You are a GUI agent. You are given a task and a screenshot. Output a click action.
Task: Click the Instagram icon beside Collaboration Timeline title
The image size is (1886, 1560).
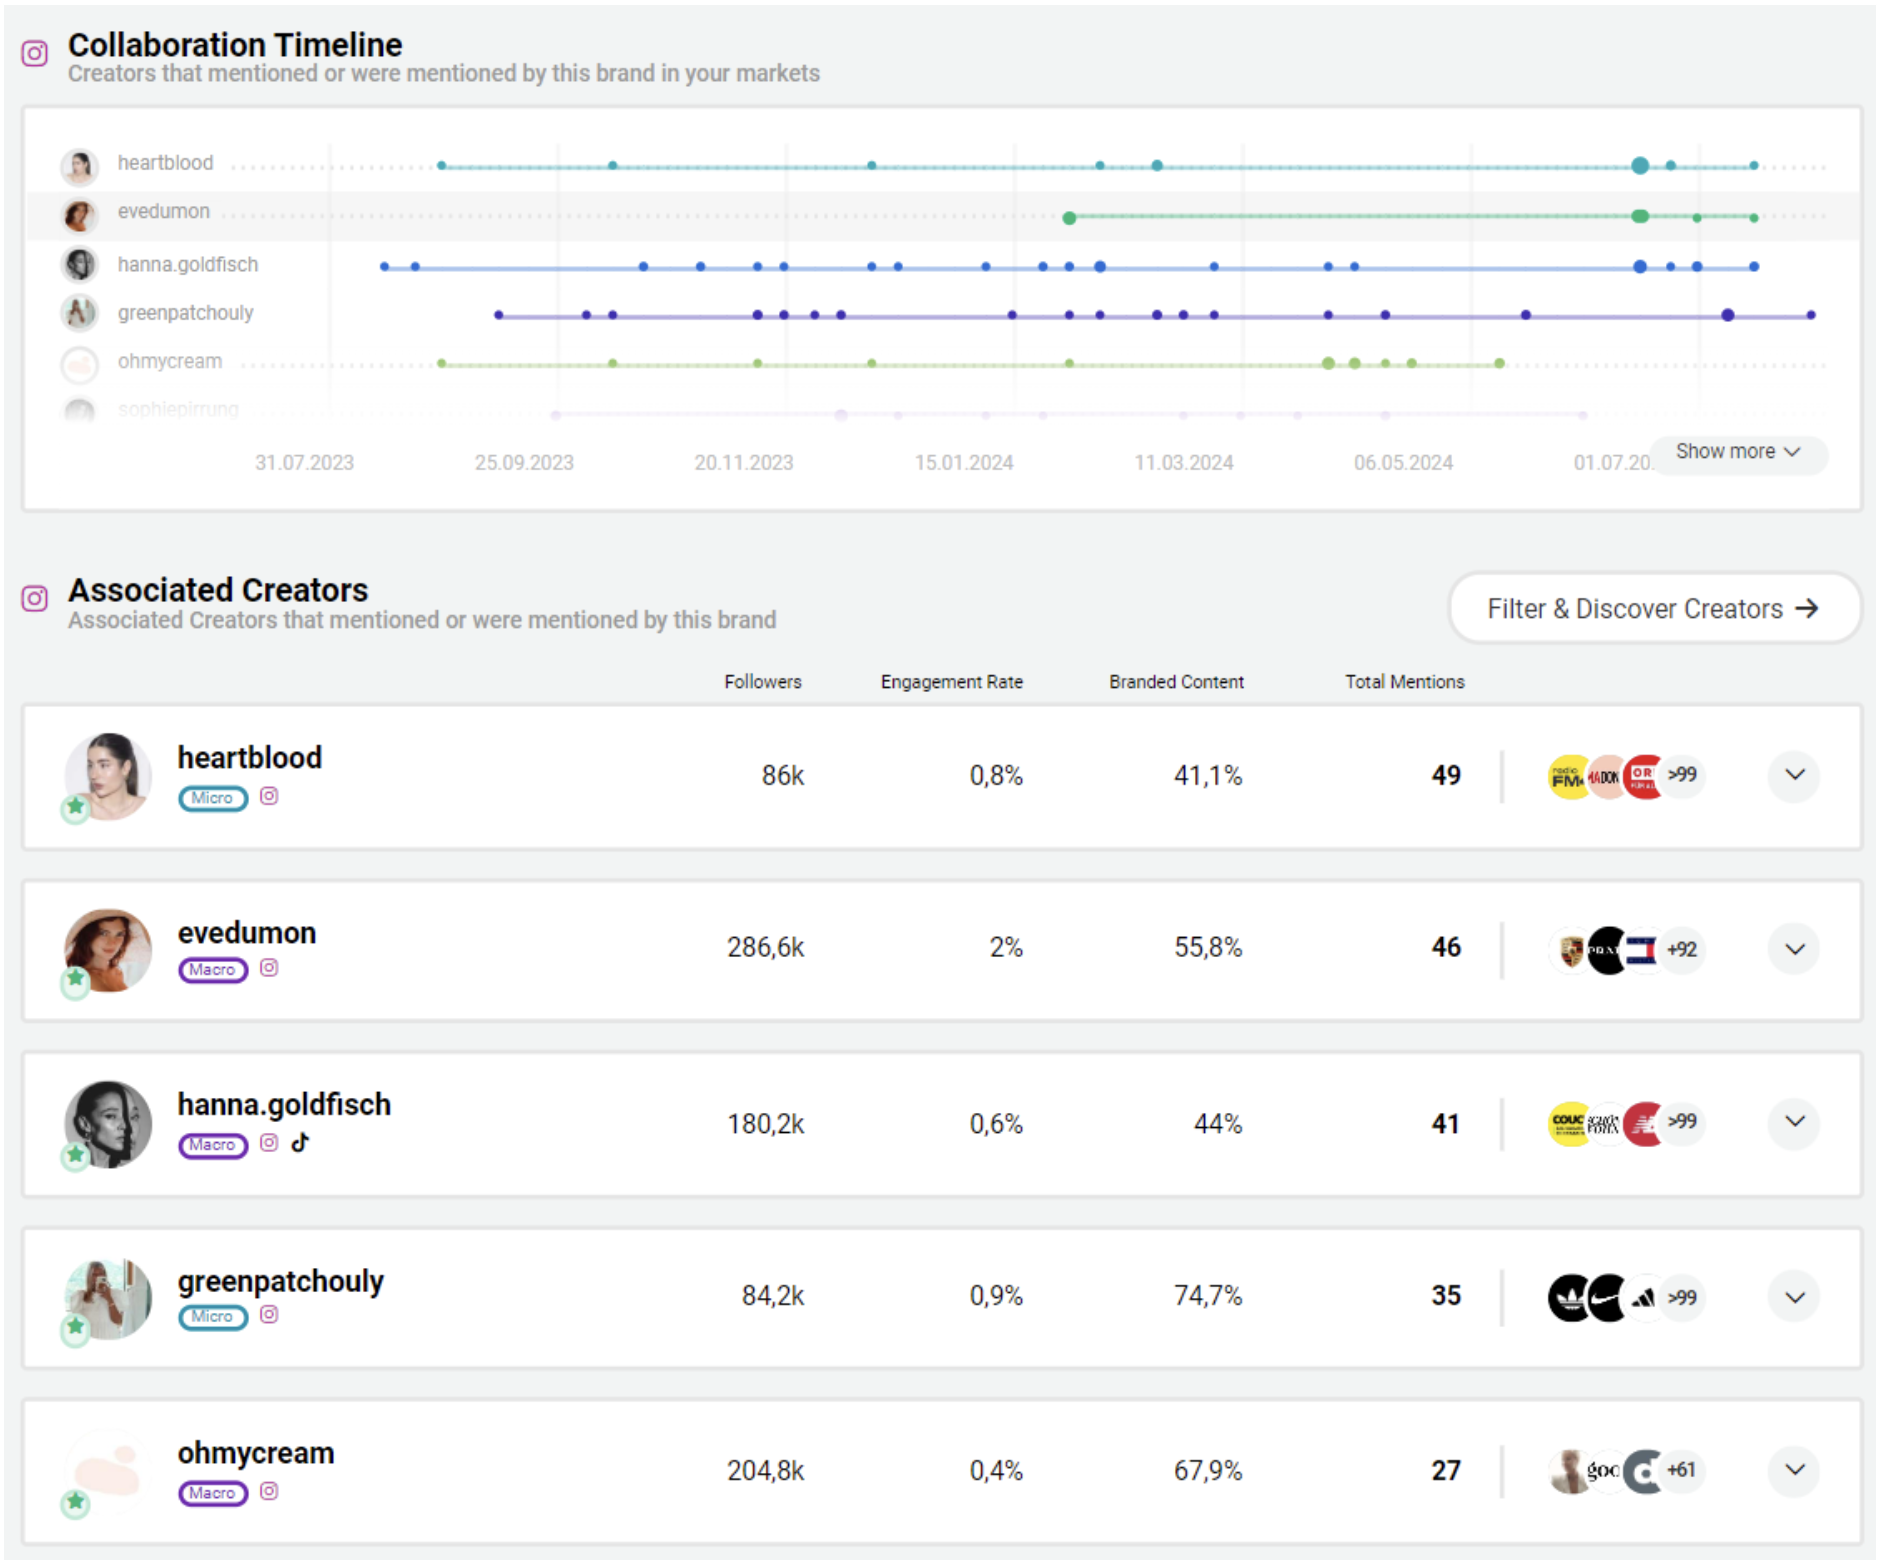click(x=34, y=54)
